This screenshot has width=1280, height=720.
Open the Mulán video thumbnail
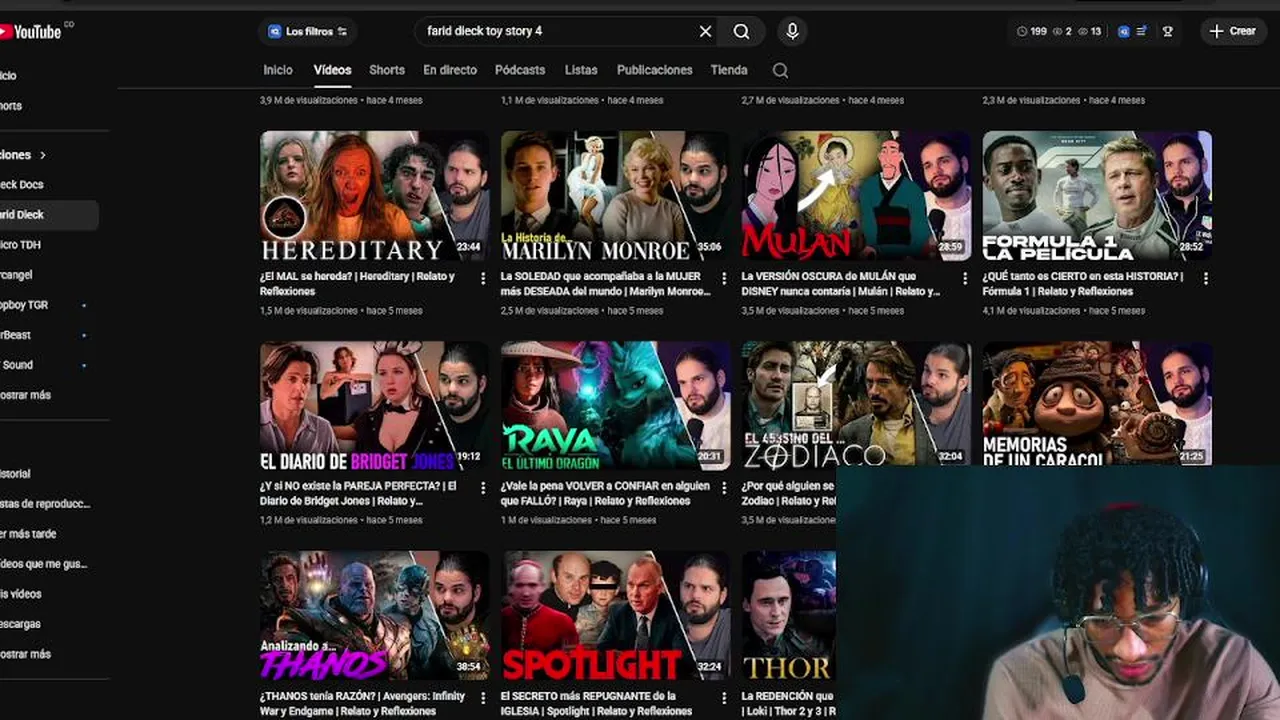pos(856,196)
